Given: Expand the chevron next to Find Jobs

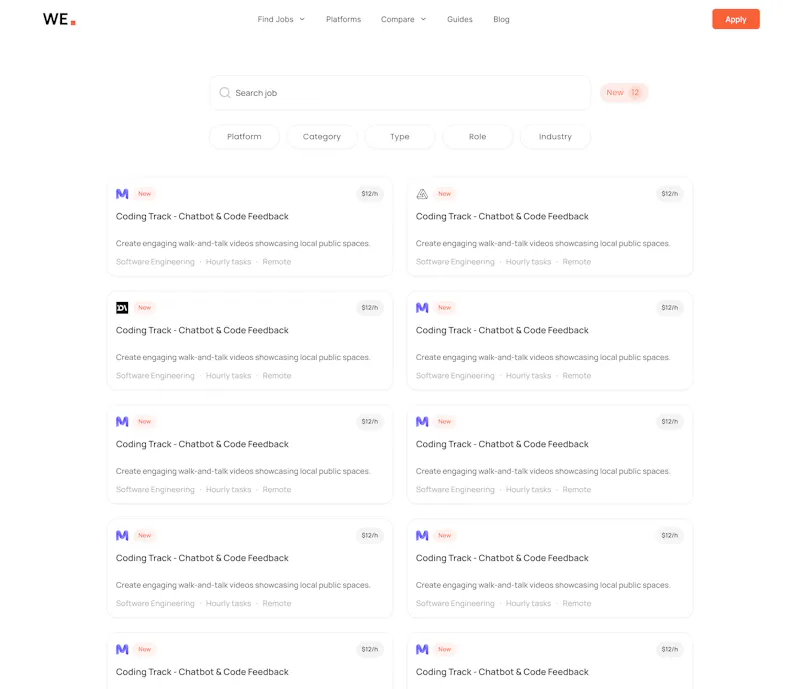Looking at the screenshot, I should [x=302, y=19].
